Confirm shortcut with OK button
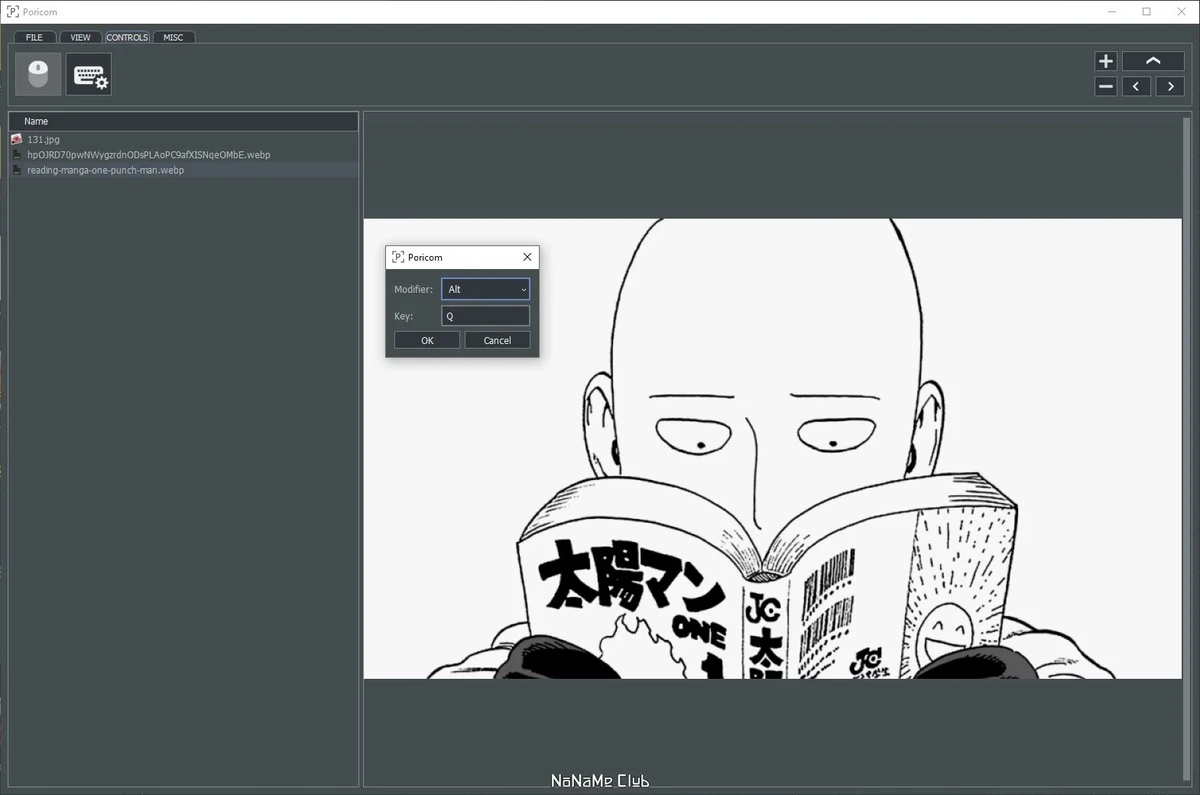The image size is (1200, 795). pos(427,340)
